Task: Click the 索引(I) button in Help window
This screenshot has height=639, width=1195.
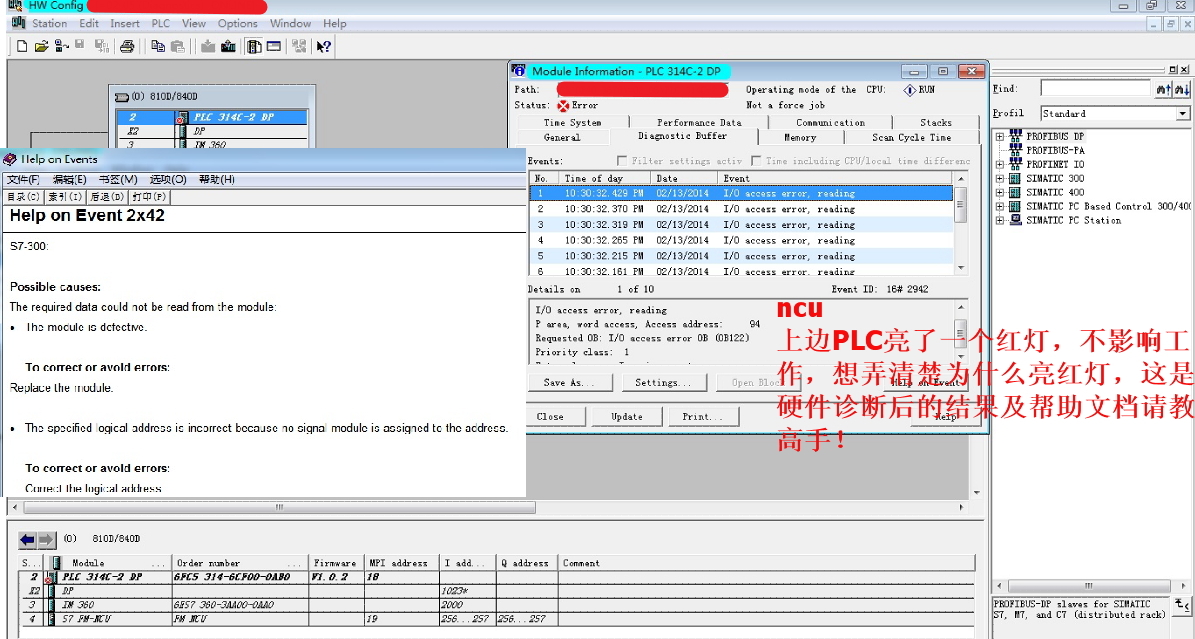Action: pos(65,197)
